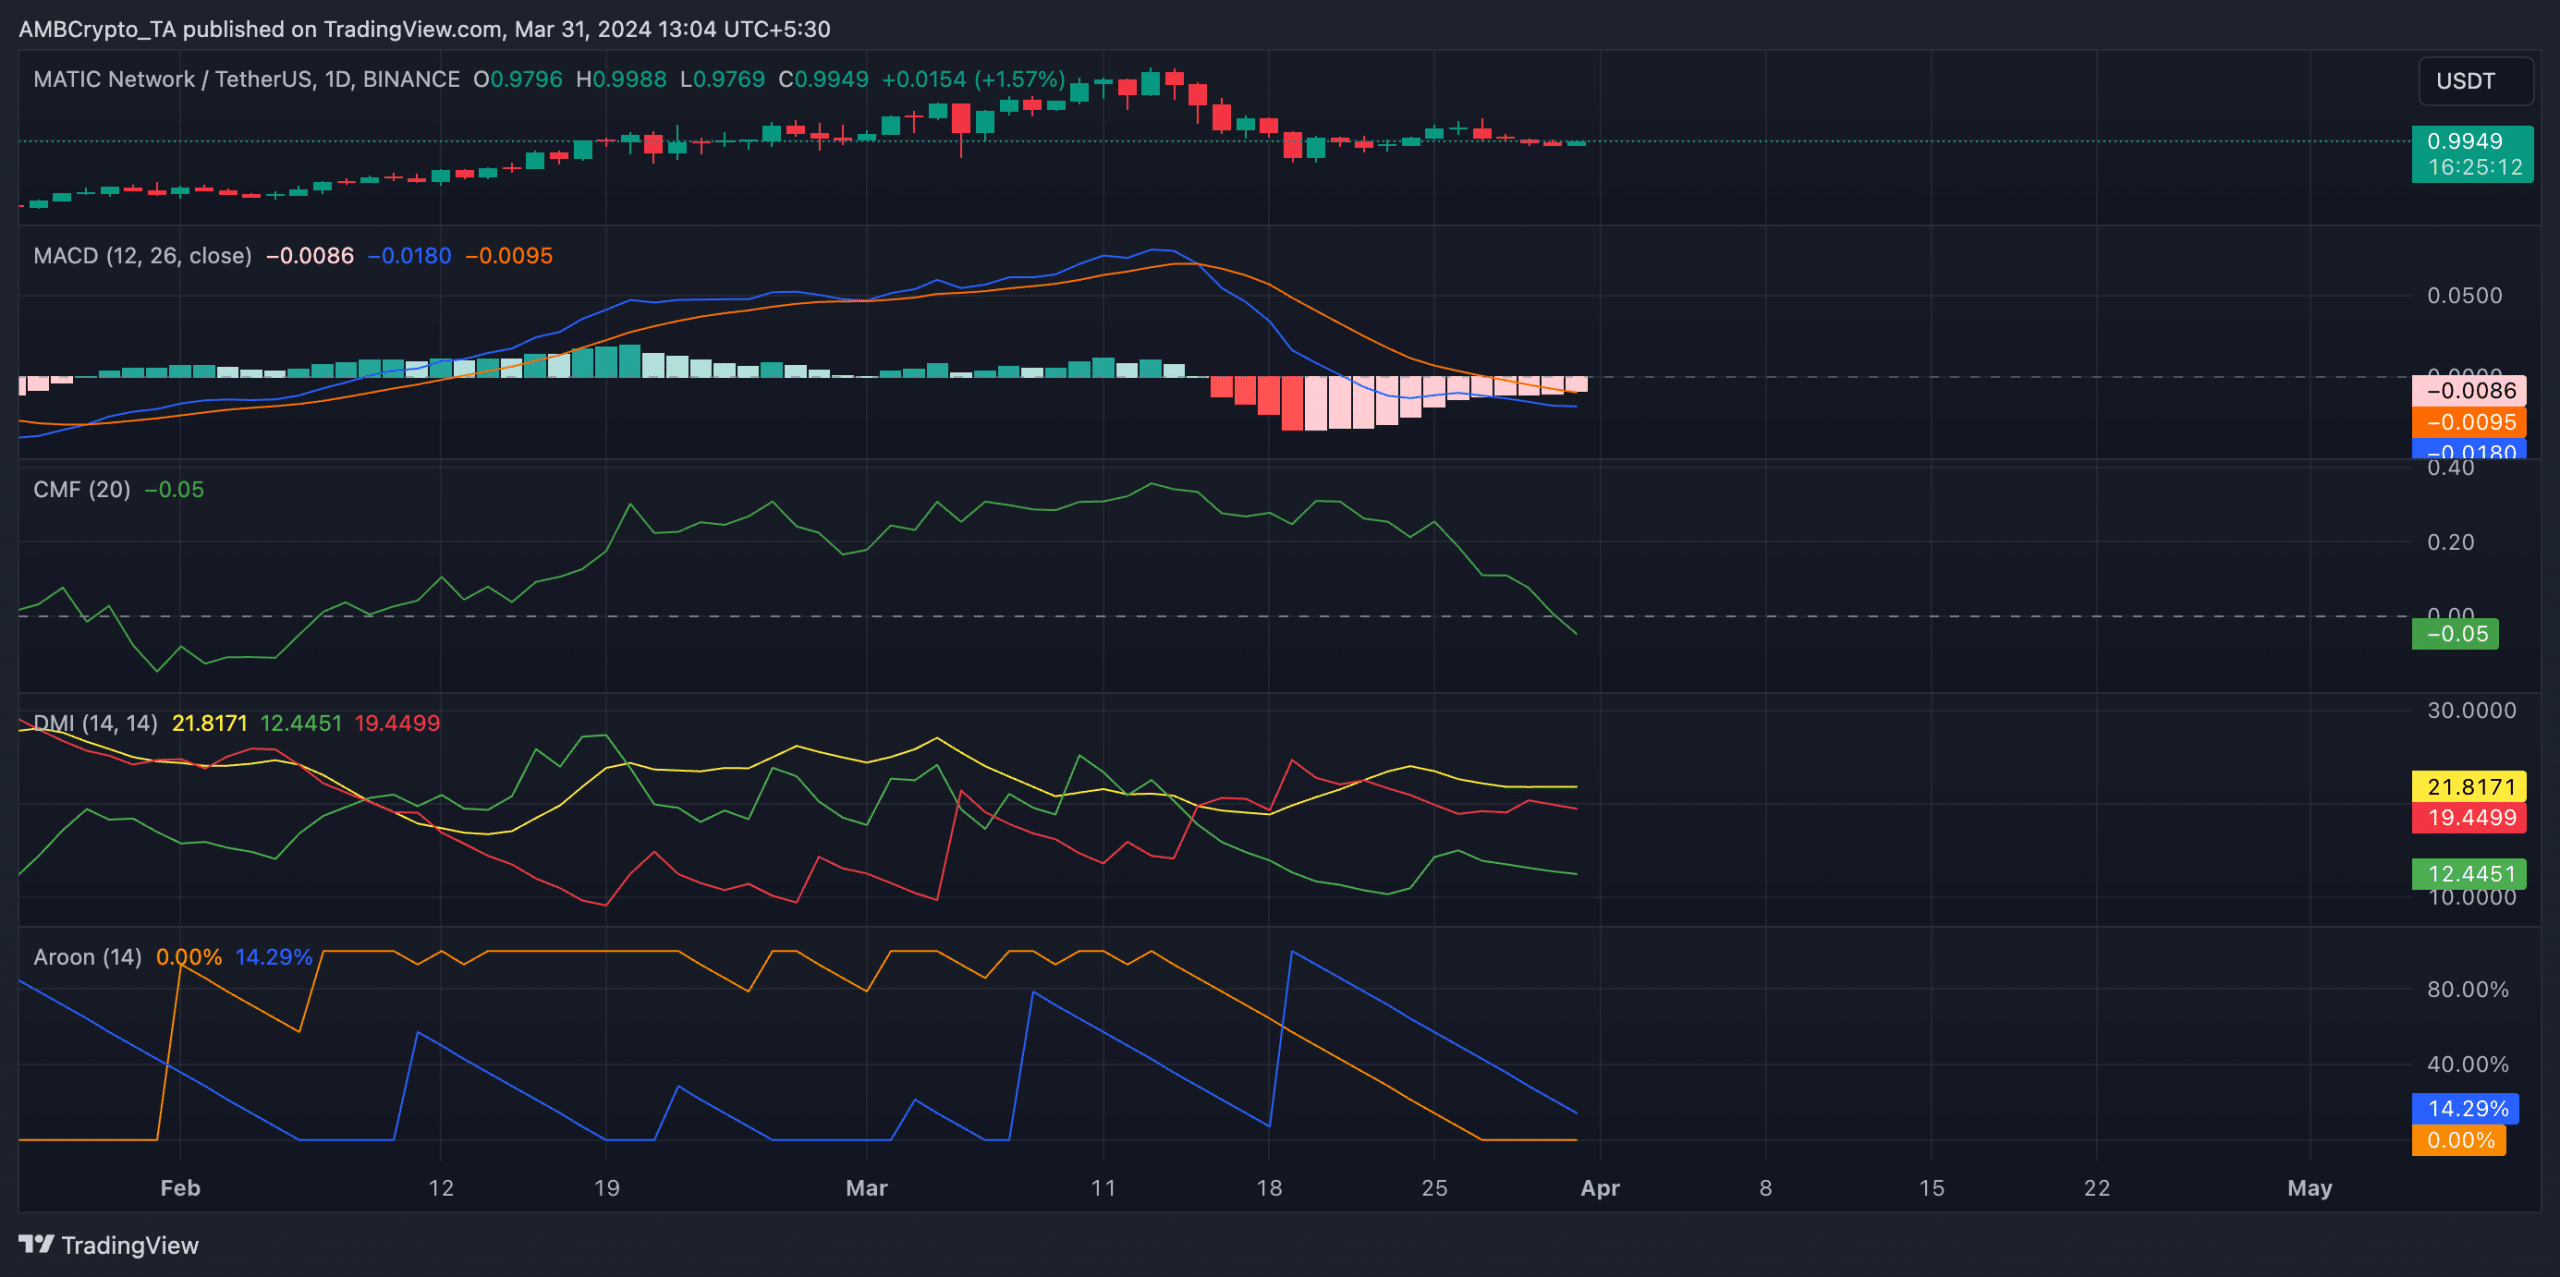Click the 25 date marker on axis

[1434, 1188]
